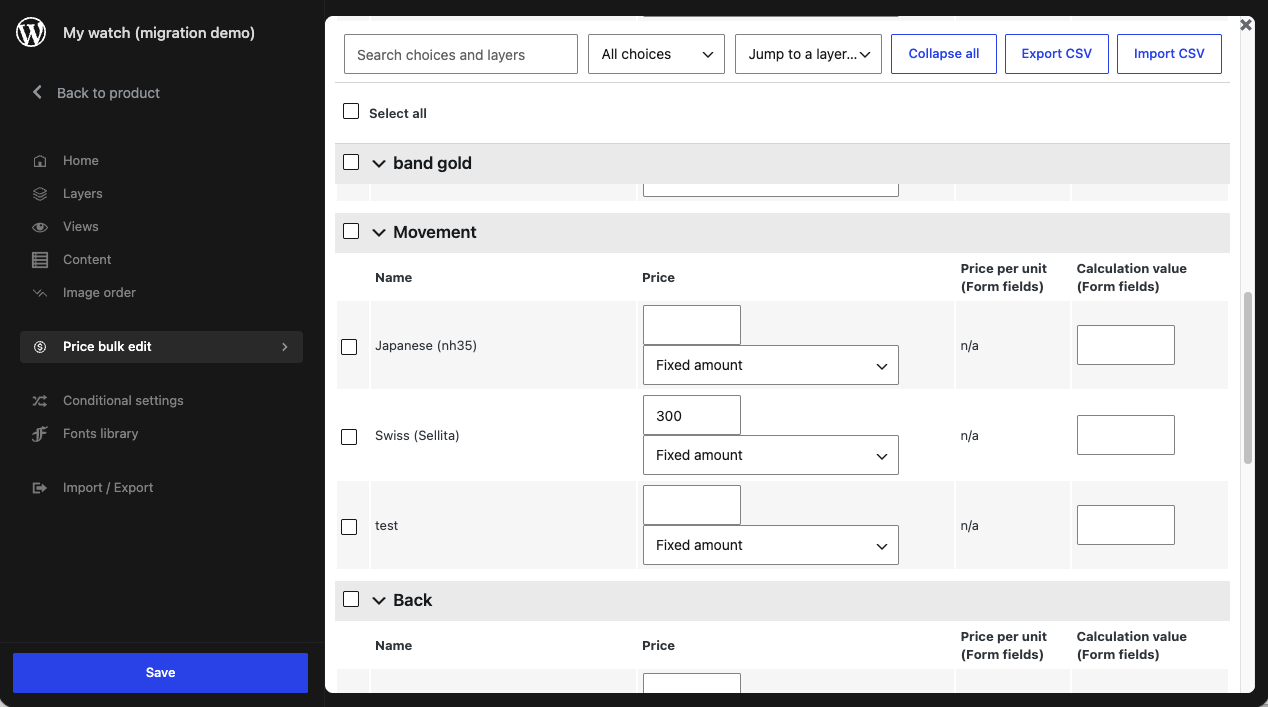The height and width of the screenshot is (707, 1268).
Task: Click the Home house icon in sidebar
Action: point(40,161)
